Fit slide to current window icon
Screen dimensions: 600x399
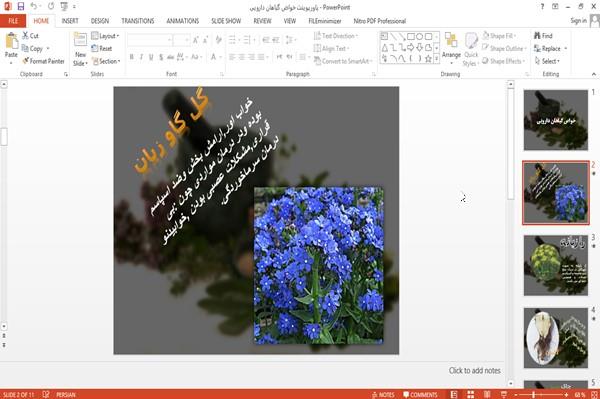(x=594, y=394)
